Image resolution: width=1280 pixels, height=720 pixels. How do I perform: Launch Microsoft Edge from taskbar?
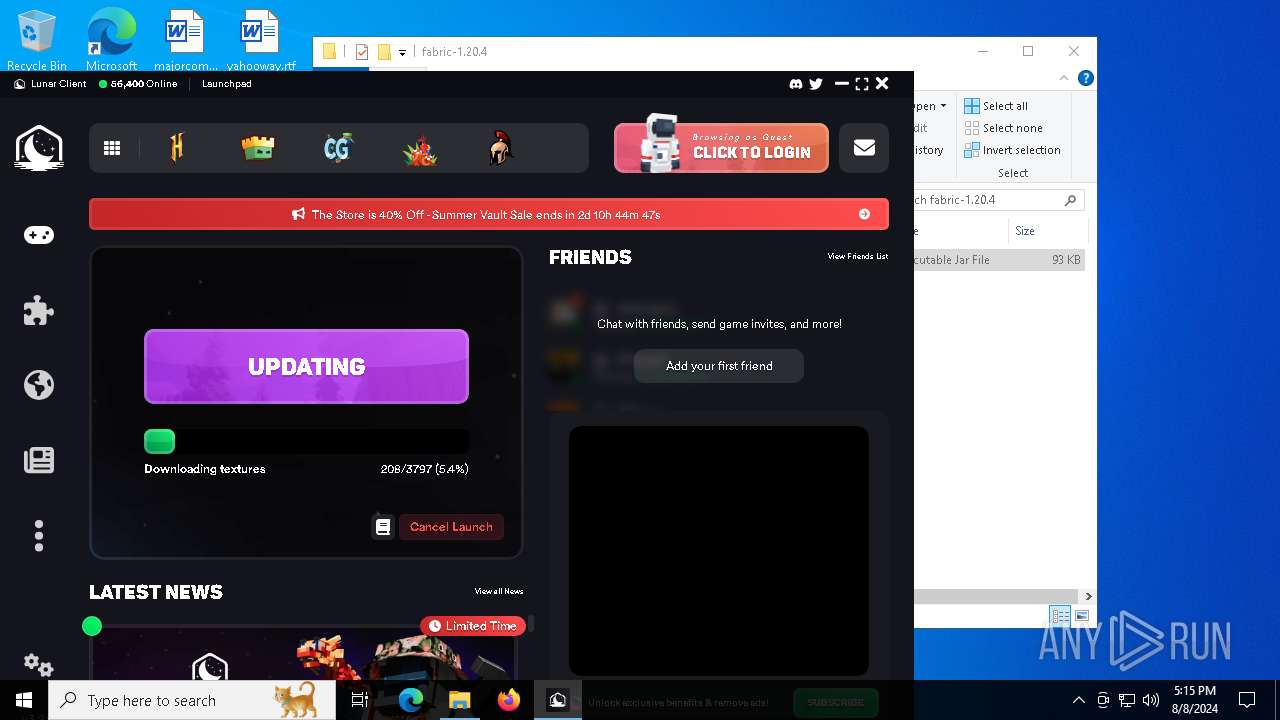(411, 700)
